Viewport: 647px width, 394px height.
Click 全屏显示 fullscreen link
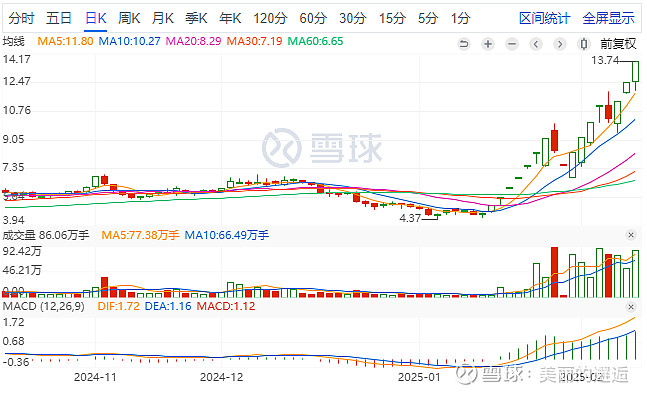[609, 18]
